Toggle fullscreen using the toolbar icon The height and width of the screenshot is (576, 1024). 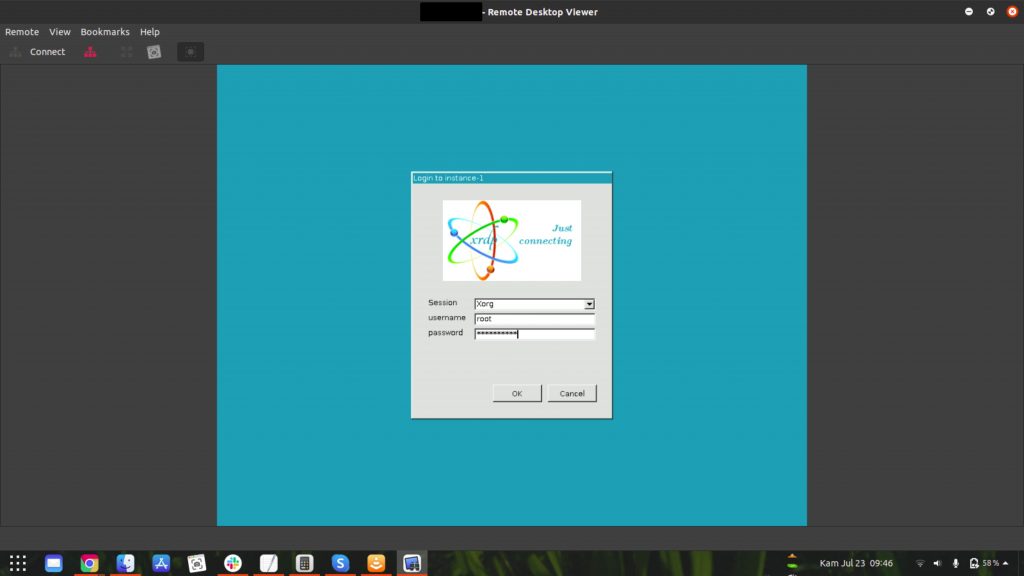[x=126, y=52]
